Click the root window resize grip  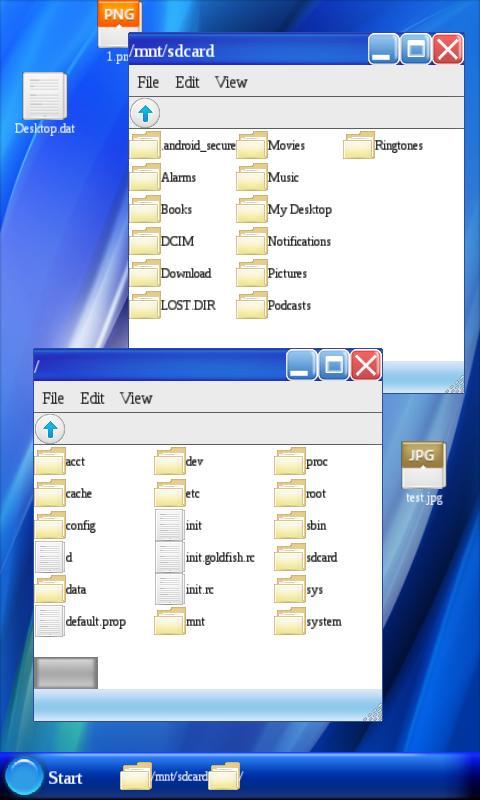click(373, 712)
